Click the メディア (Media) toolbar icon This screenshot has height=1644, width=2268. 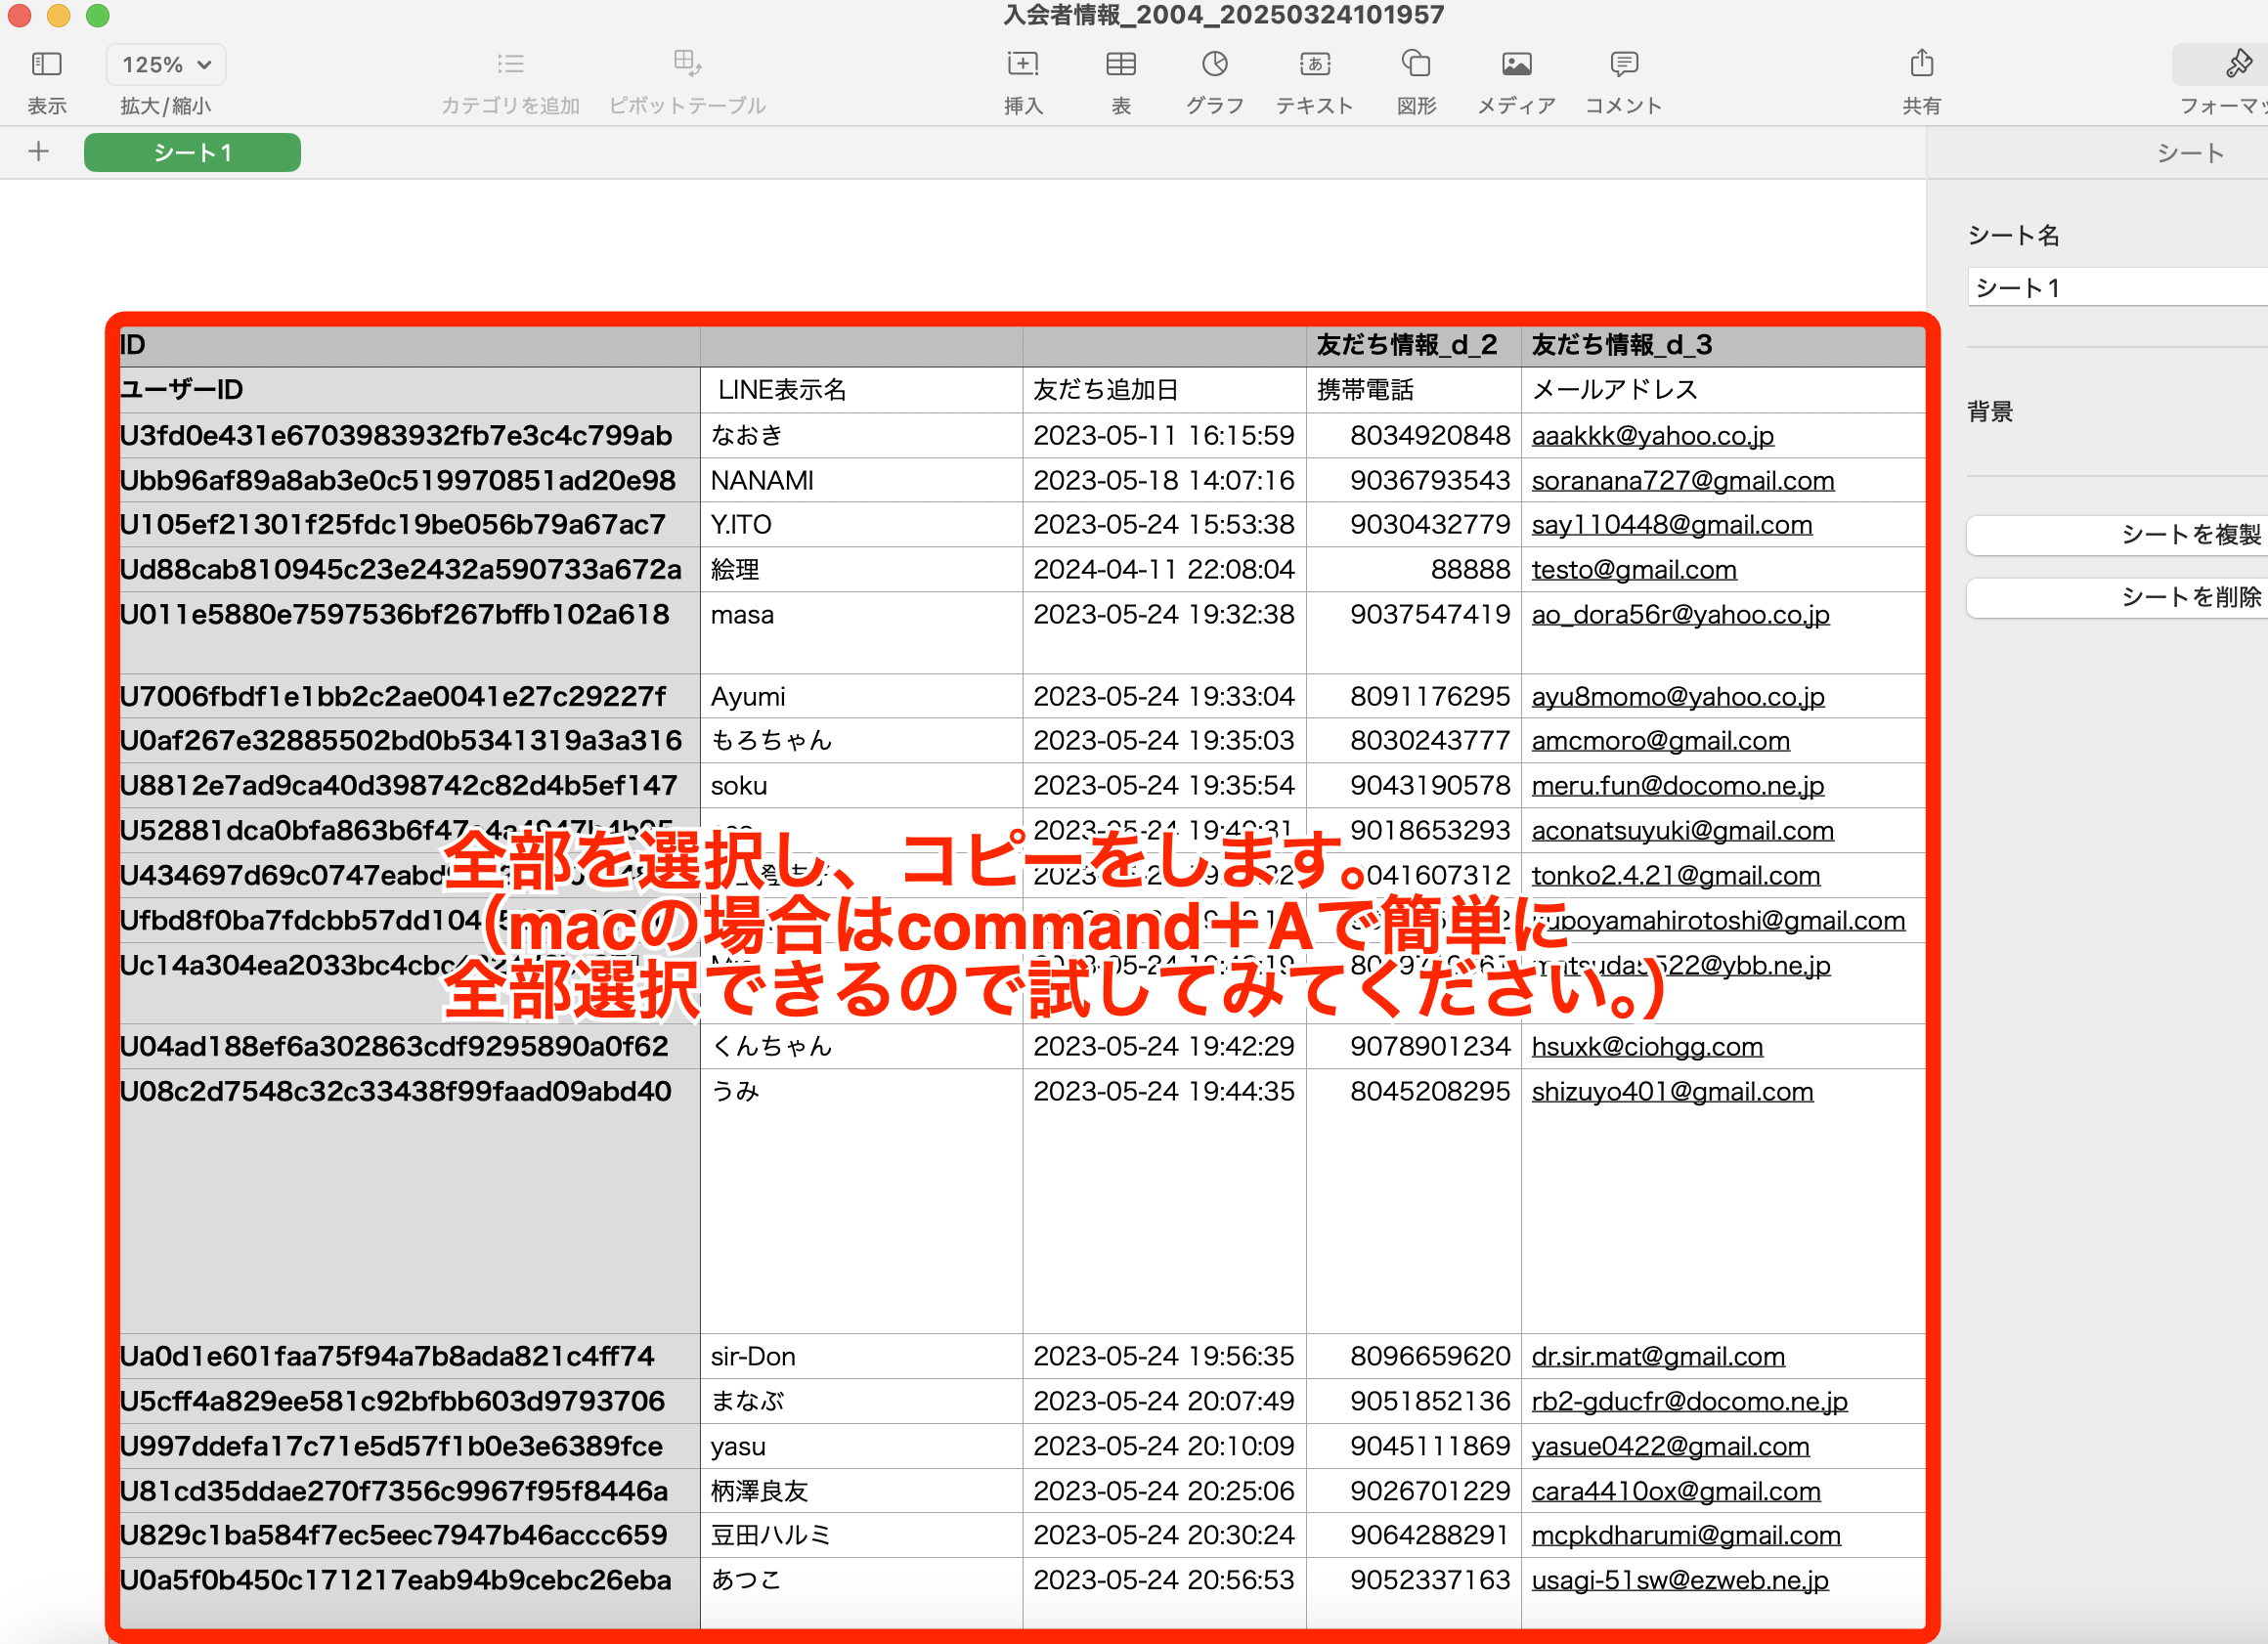[1516, 64]
